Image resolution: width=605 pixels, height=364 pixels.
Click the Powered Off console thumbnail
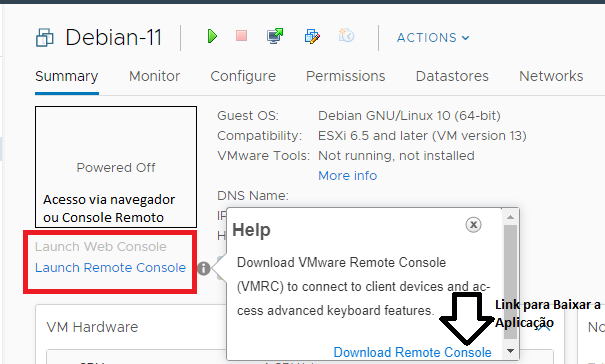coord(116,167)
